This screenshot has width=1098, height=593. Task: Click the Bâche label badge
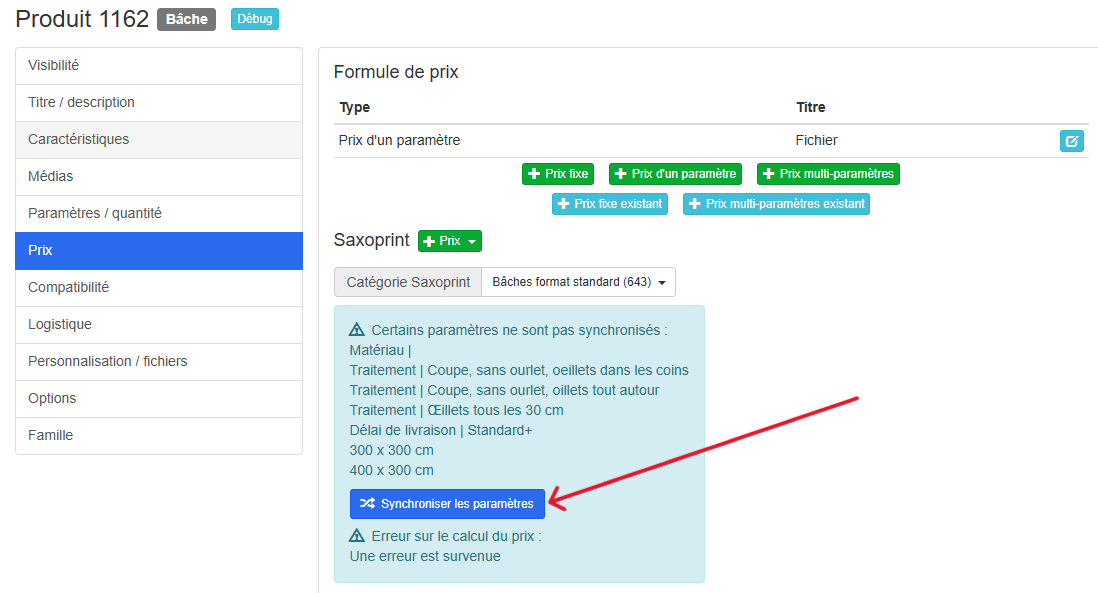186,19
